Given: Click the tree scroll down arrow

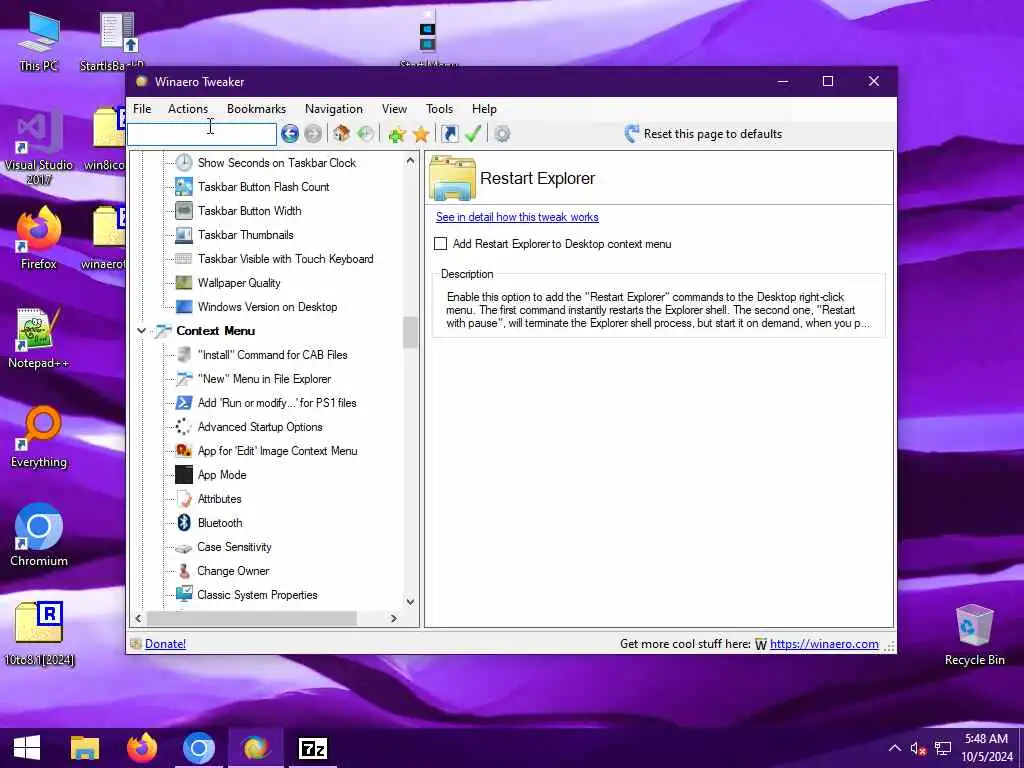Looking at the screenshot, I should [x=410, y=601].
